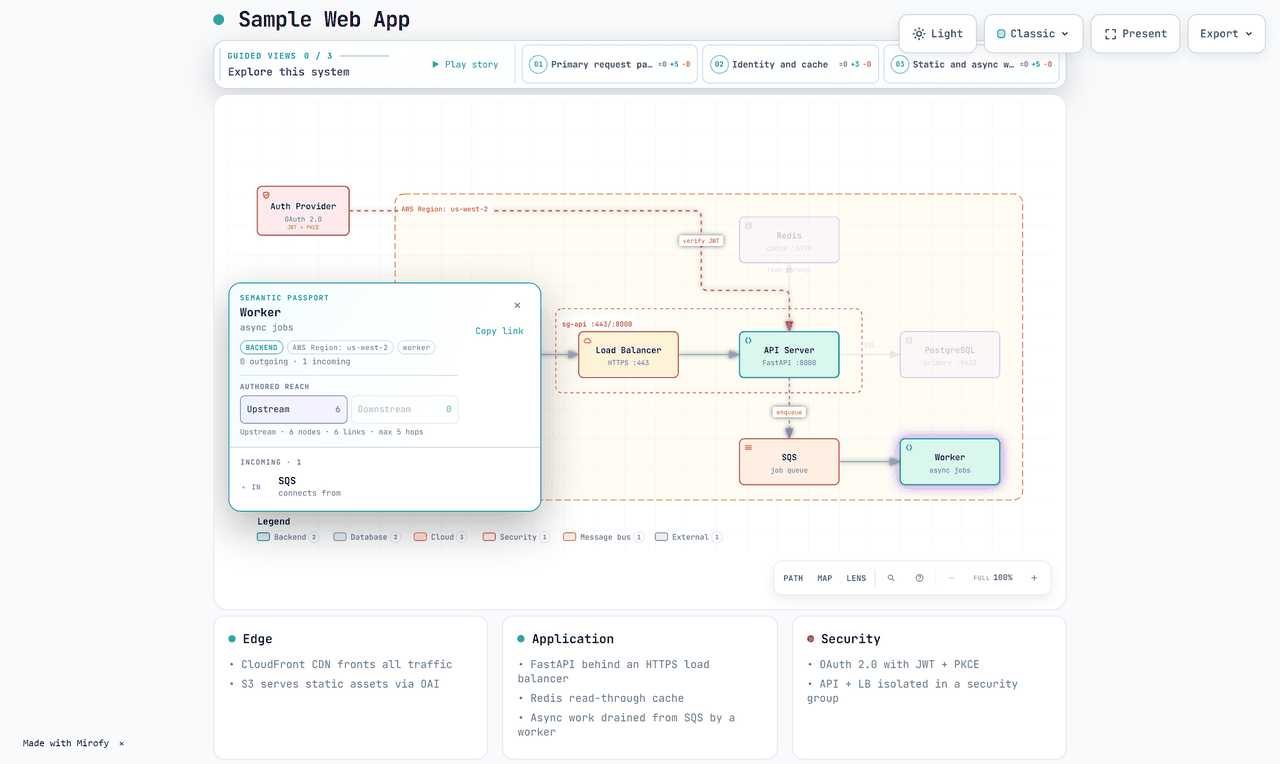Click the queue icon on the SQS node
The width and height of the screenshot is (1280, 764).
coord(748,447)
